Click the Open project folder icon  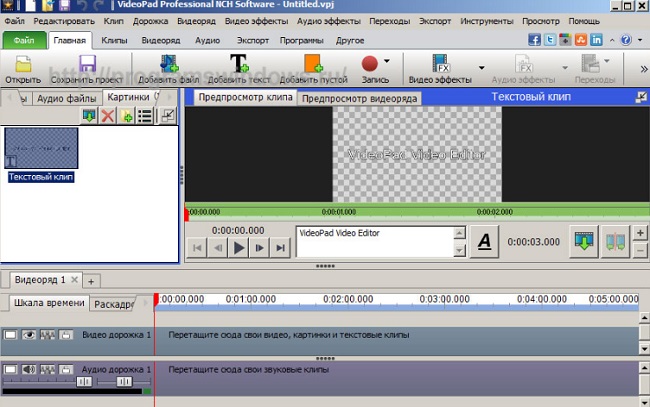click(22, 68)
